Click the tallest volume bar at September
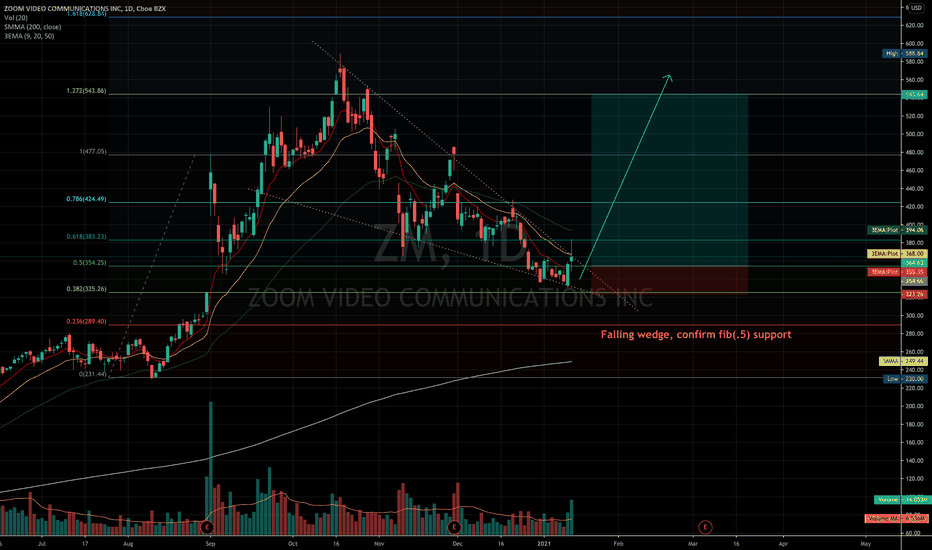 tap(210, 469)
